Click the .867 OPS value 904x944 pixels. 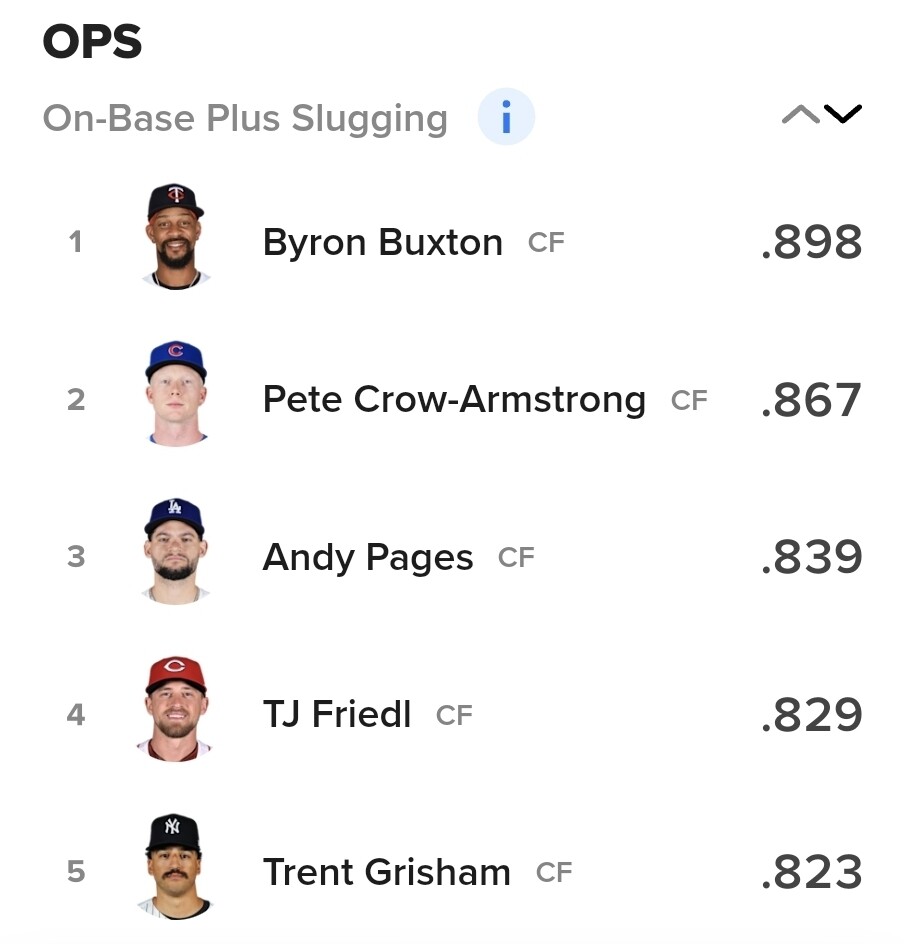point(811,400)
